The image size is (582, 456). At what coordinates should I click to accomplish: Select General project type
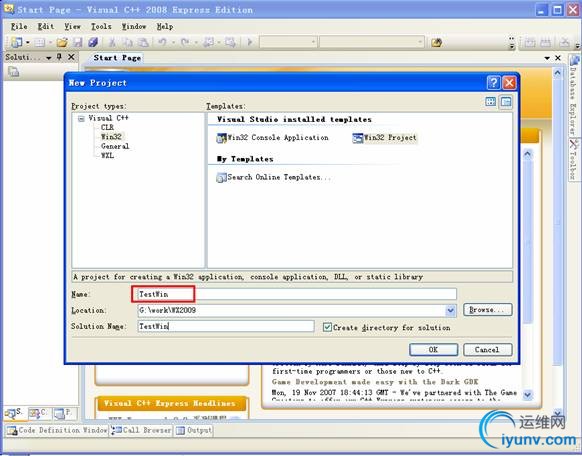click(115, 146)
